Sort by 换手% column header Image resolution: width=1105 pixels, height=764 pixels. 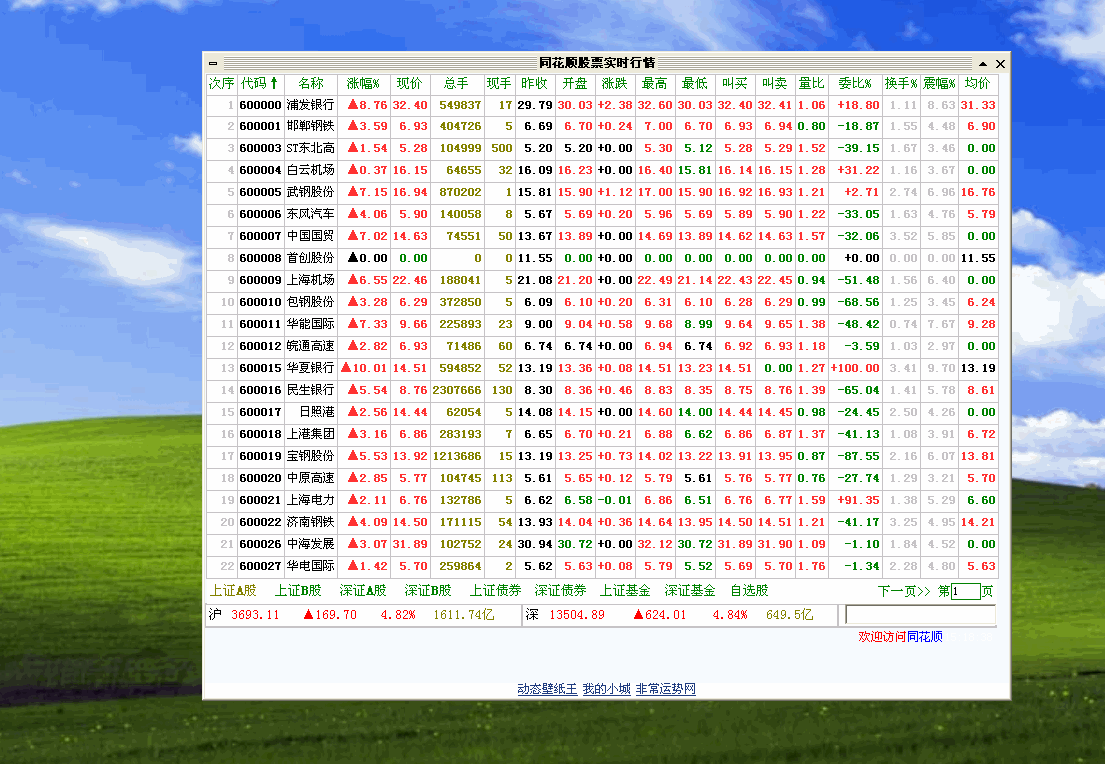901,83
